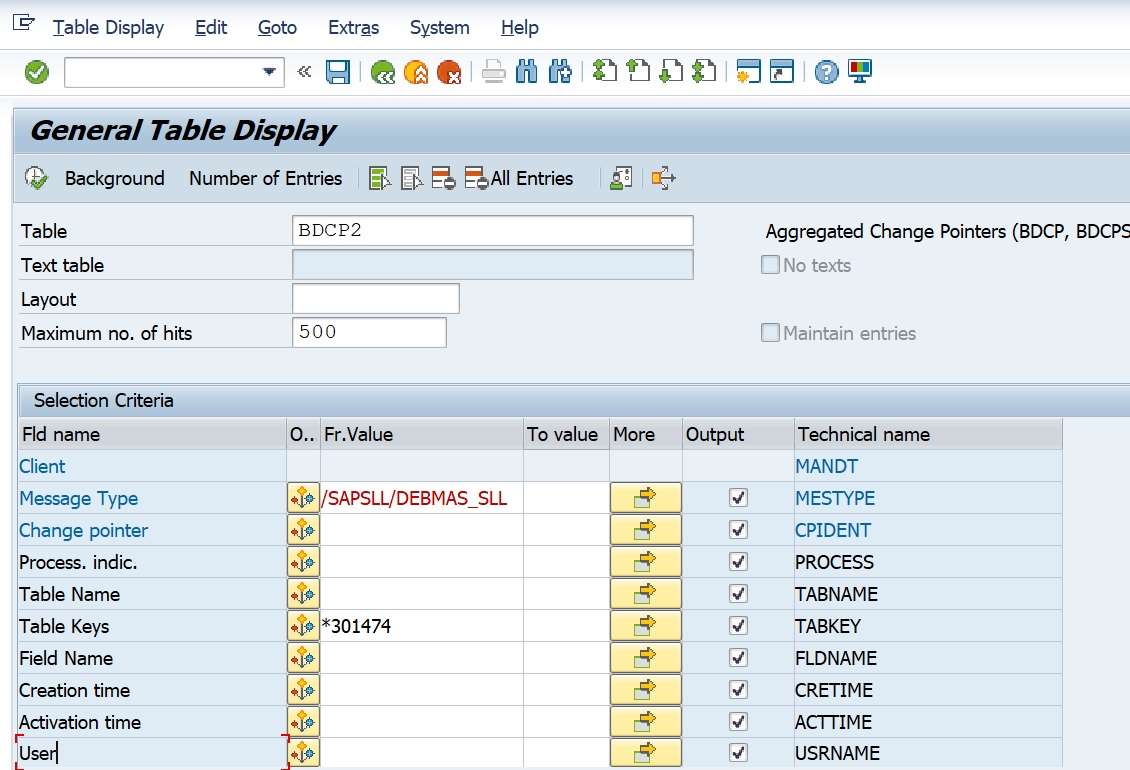1130x770 pixels.
Task: Run the query via the Background button
Action: pyautogui.click(x=114, y=178)
